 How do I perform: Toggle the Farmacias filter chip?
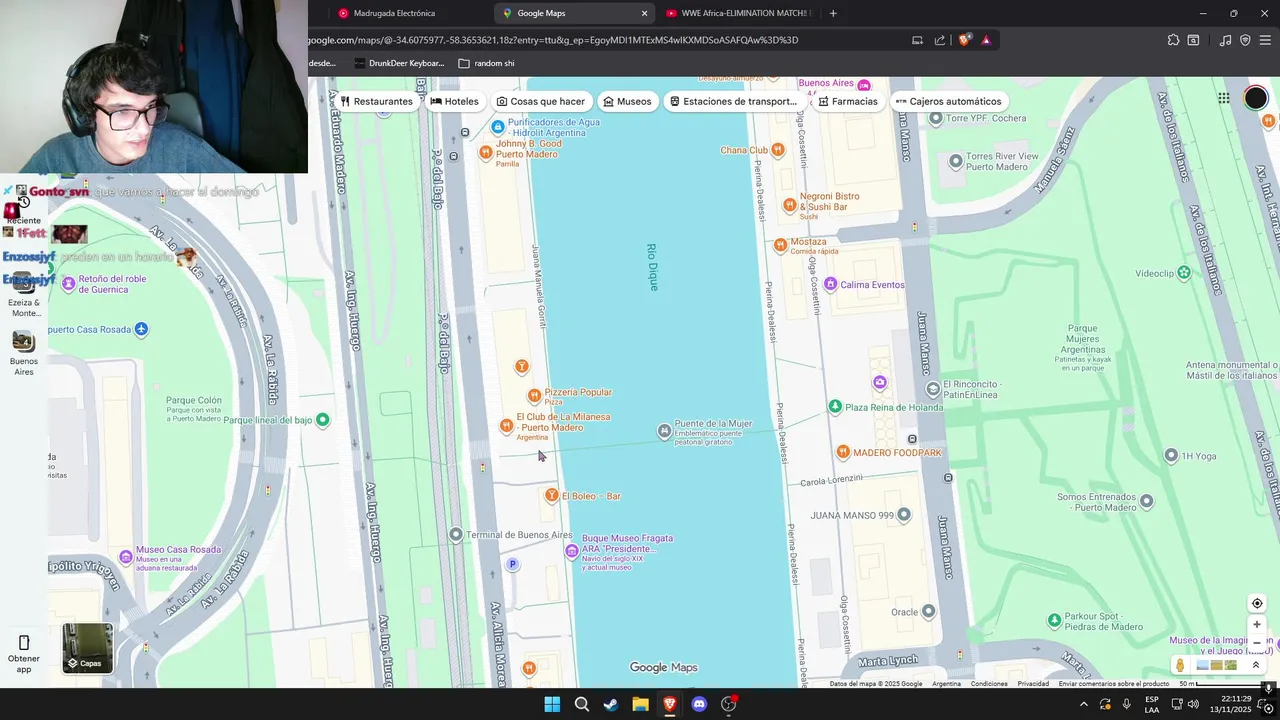(848, 101)
